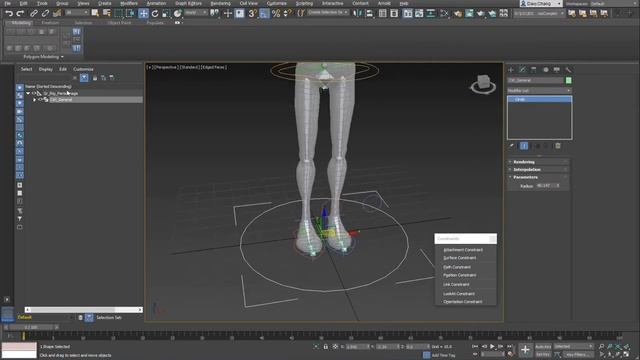
Task: Open the Create panel tab
Action: pos(511,70)
